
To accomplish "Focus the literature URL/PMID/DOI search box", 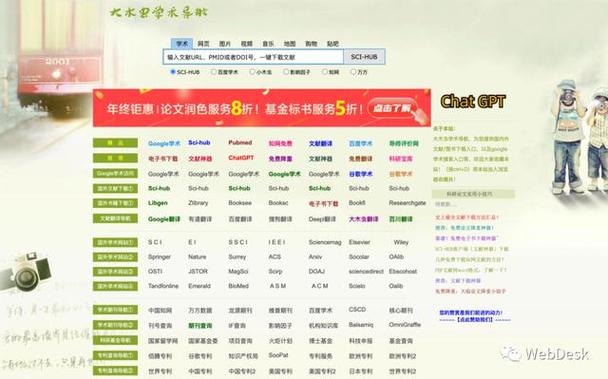I will tap(253, 57).
